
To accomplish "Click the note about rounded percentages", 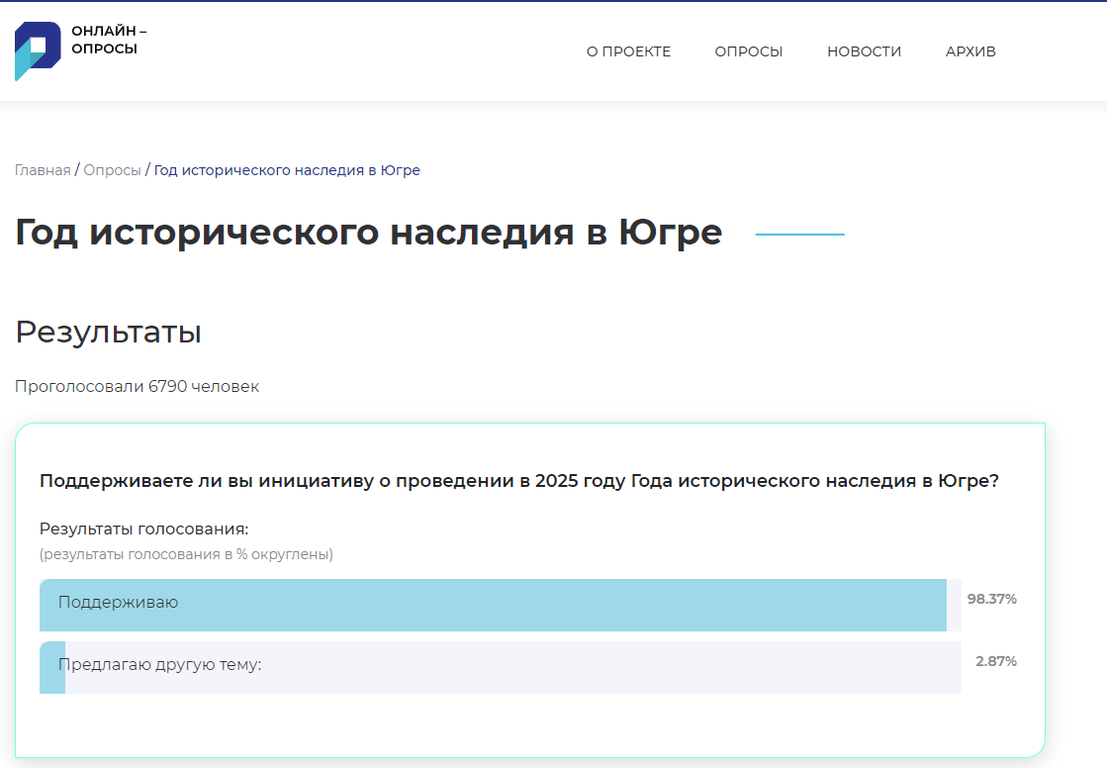I will click(186, 554).
